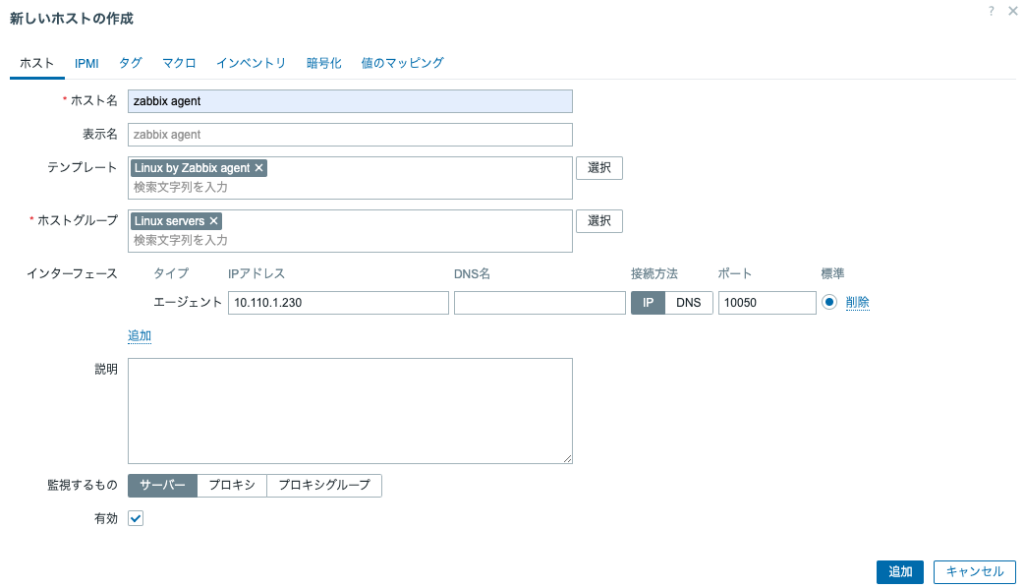The height and width of the screenshot is (588, 1024).
Task: Open the 暗号化 tab
Action: tap(324, 63)
